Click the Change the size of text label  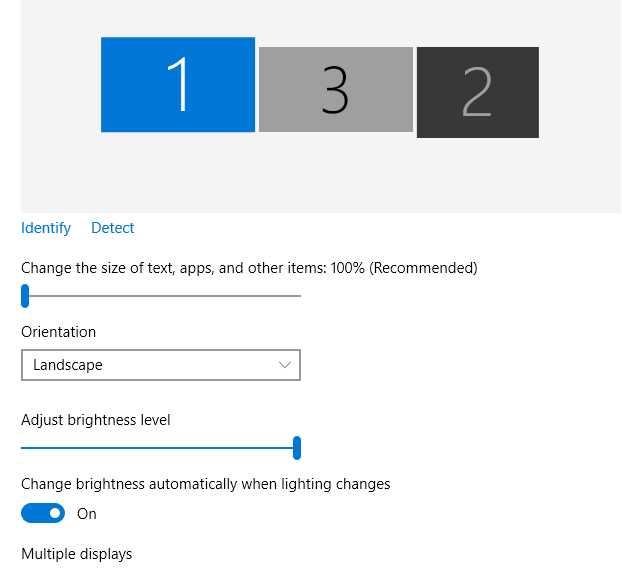(249, 268)
